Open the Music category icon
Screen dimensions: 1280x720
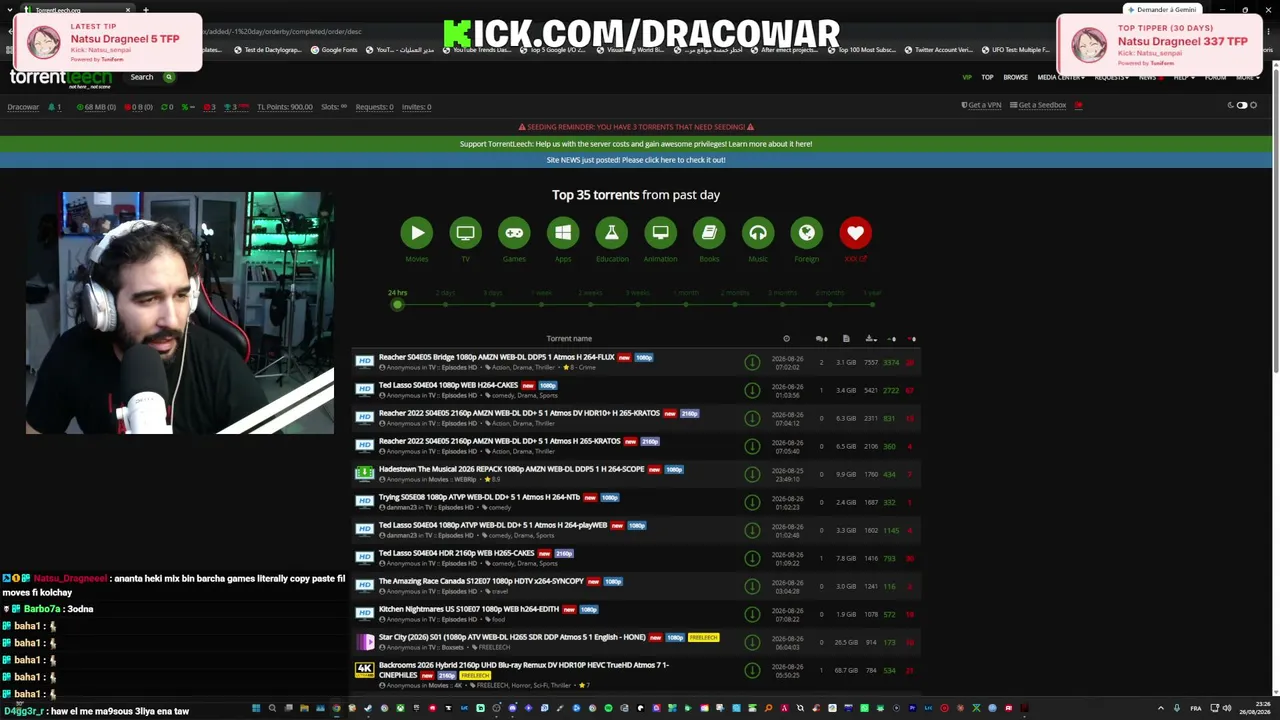point(758,233)
